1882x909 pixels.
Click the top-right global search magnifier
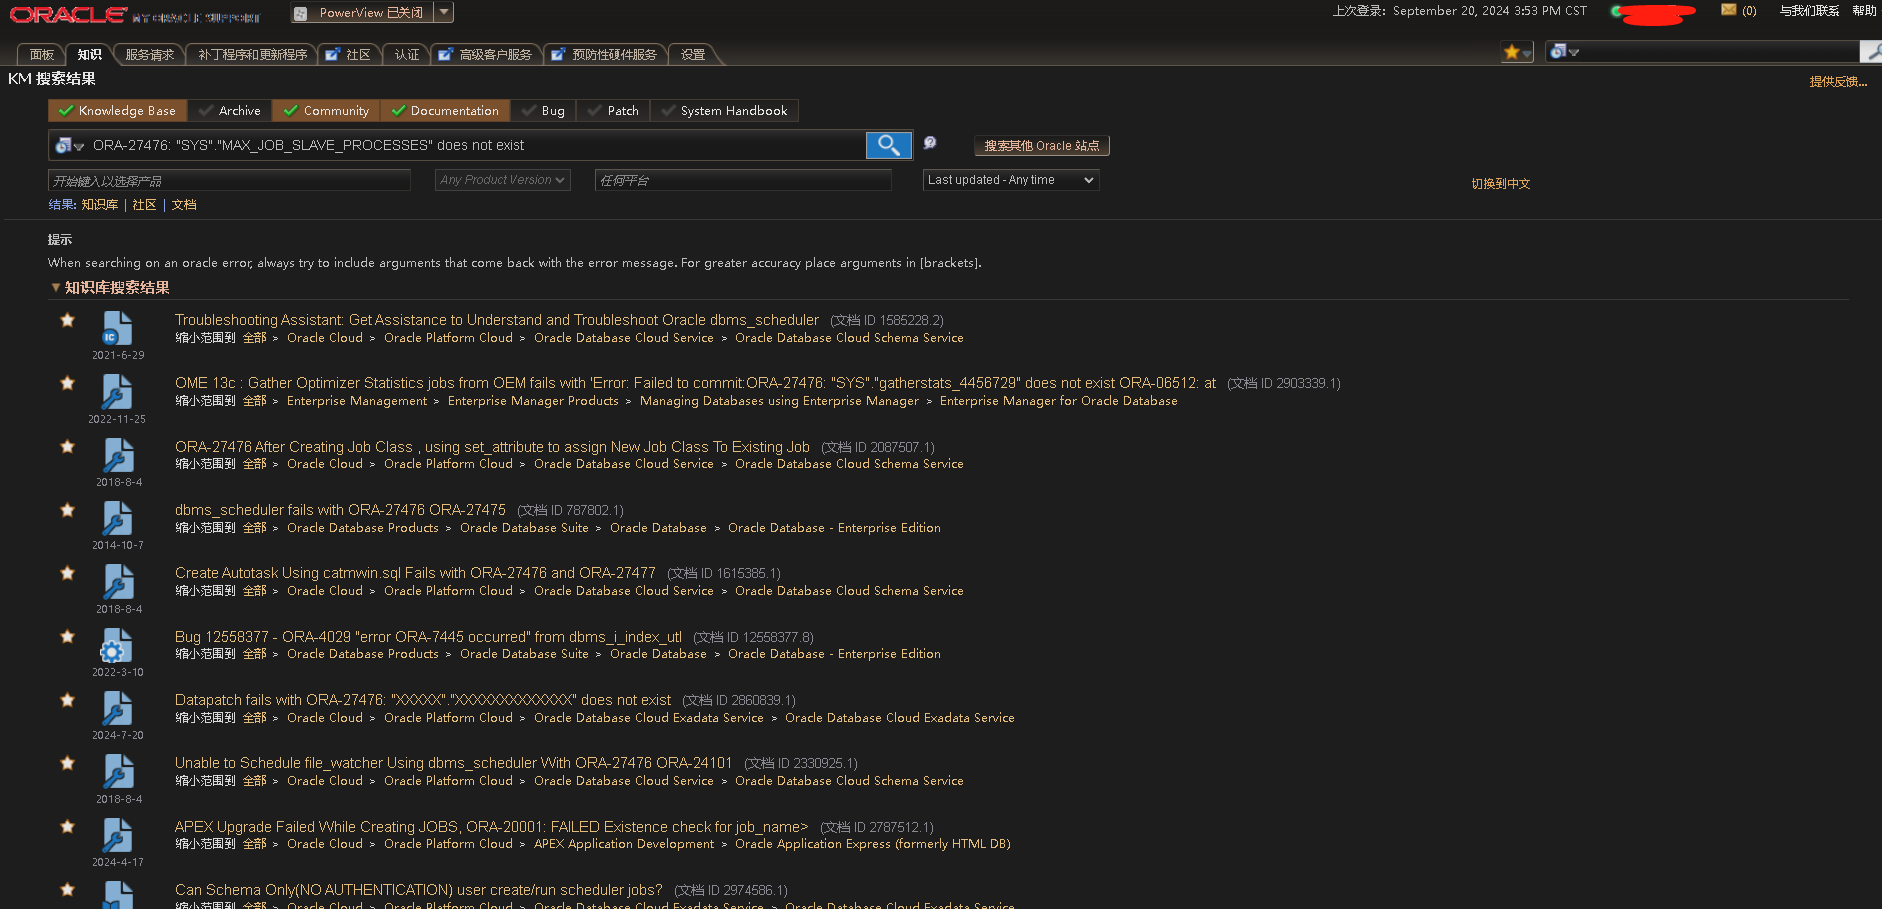click(1871, 51)
